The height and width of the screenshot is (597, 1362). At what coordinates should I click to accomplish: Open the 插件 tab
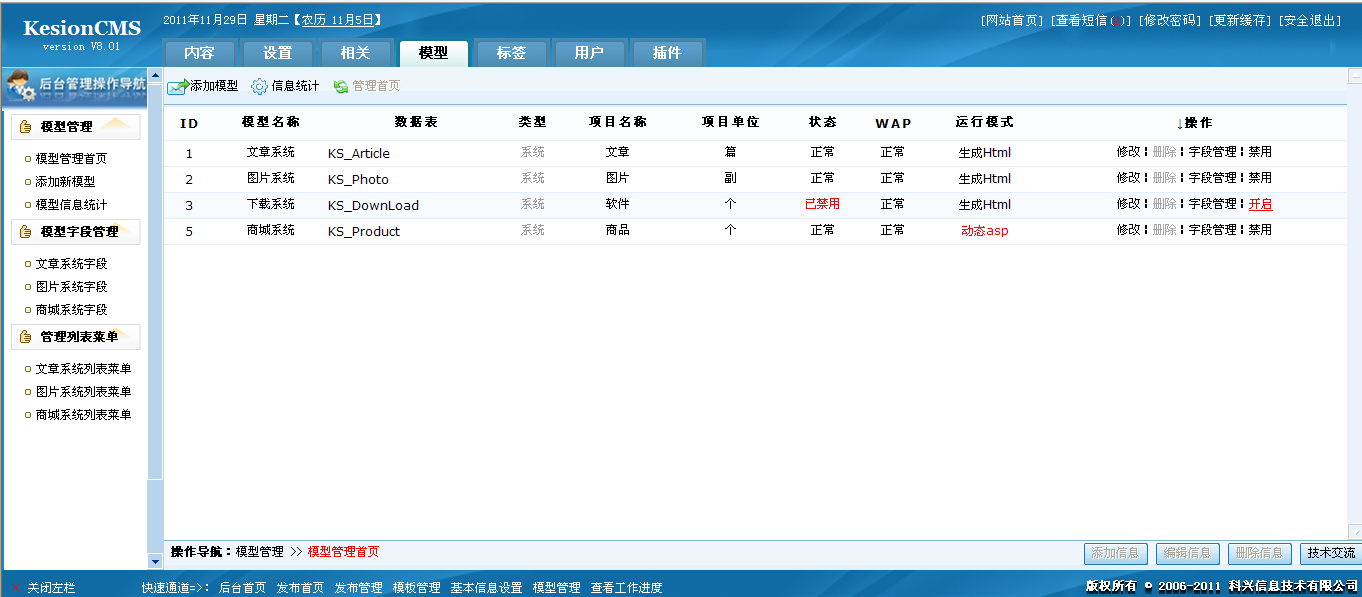click(x=668, y=54)
